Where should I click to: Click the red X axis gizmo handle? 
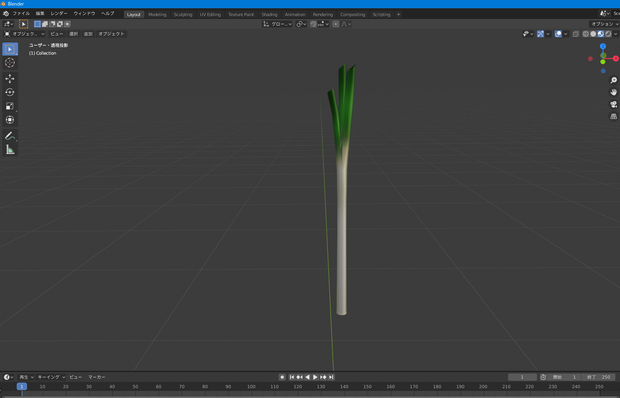616,58
